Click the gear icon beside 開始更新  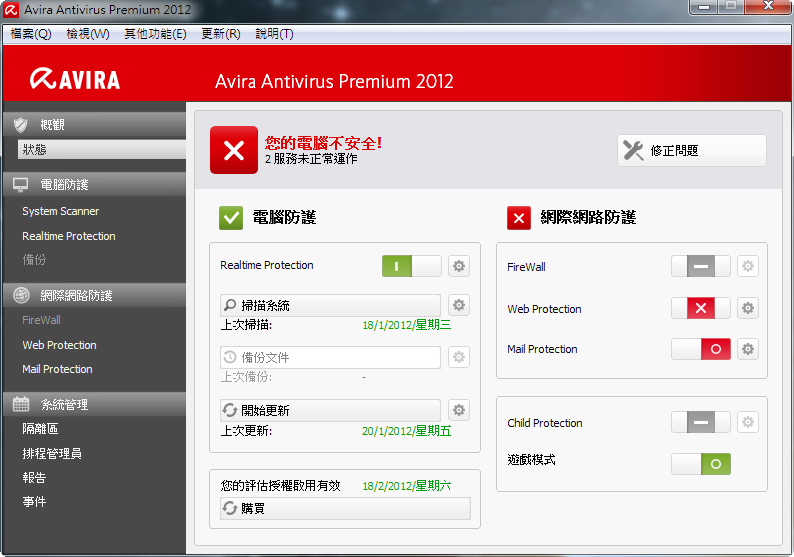point(459,410)
